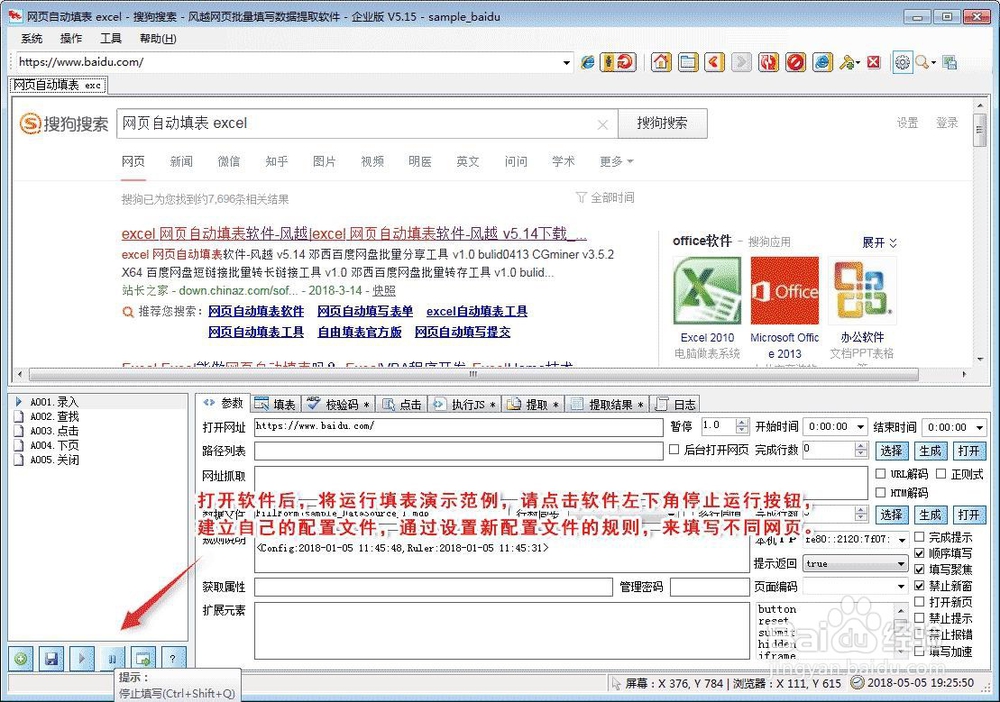The height and width of the screenshot is (702, 1000).
Task: Open the 开始时间 time dropdown
Action: (x=860, y=427)
